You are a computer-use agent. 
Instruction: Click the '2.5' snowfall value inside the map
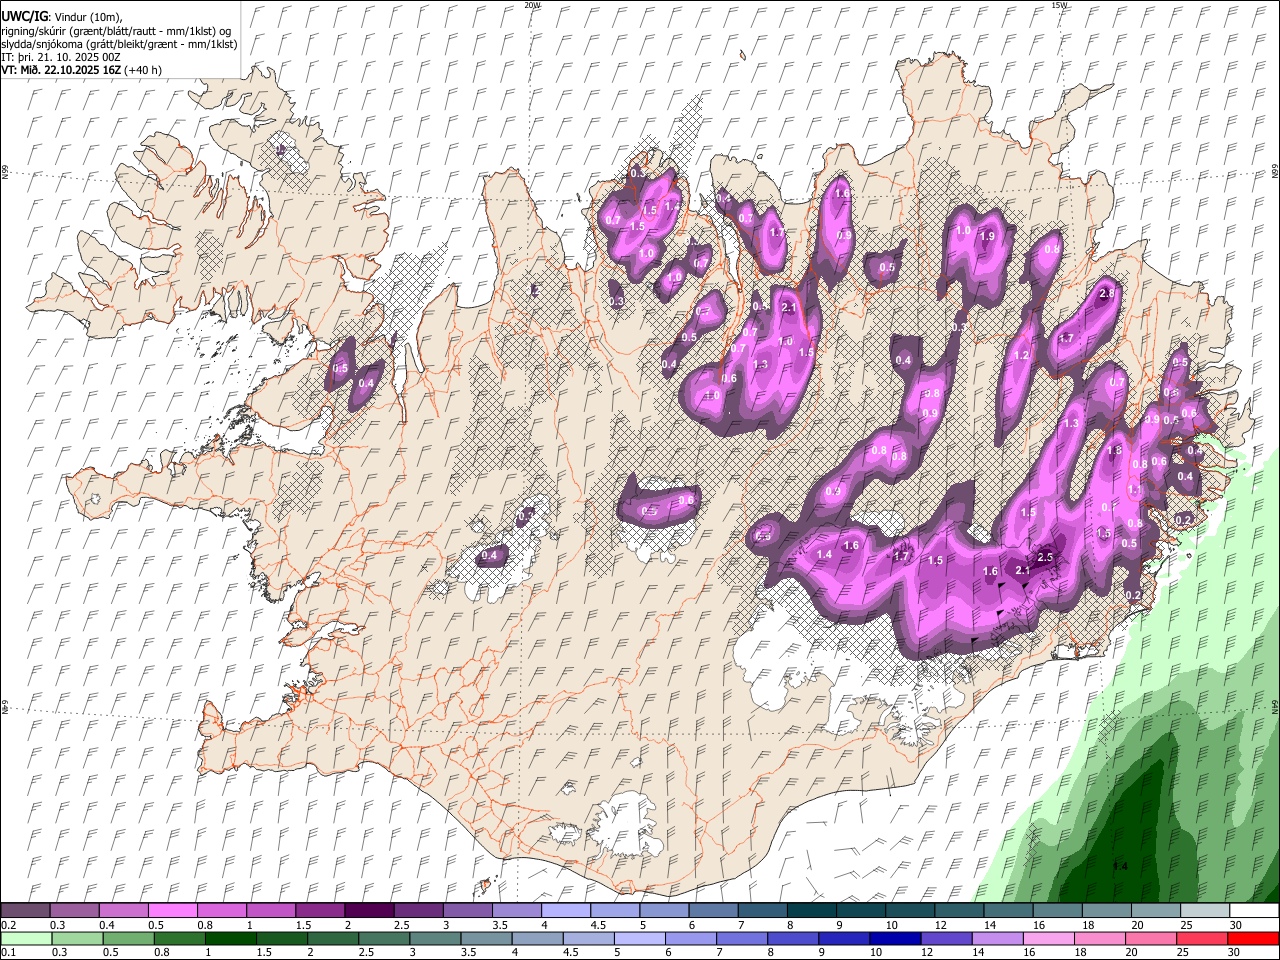click(1046, 557)
